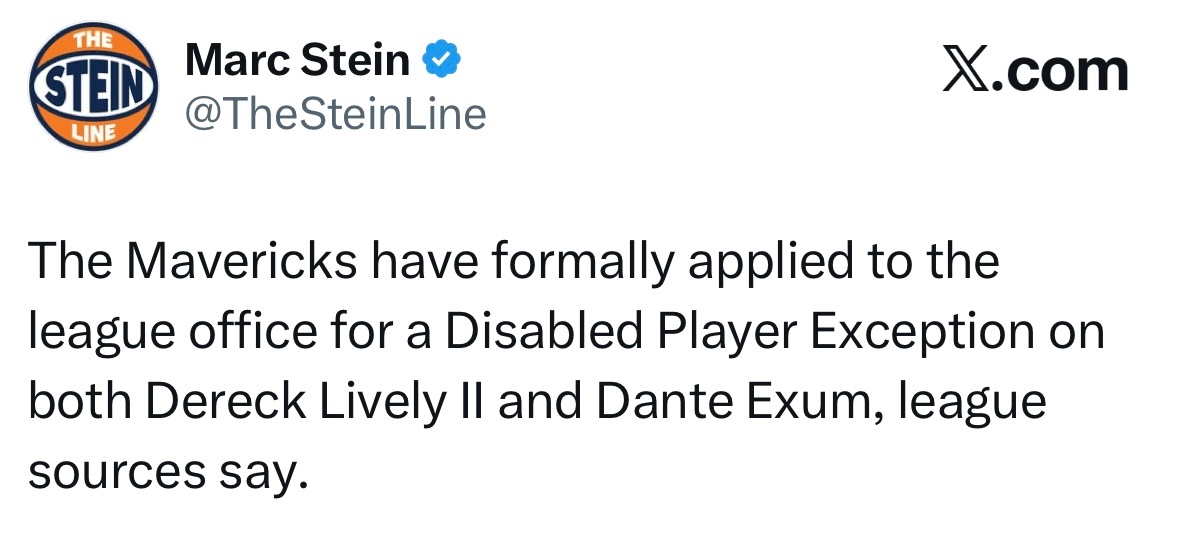
Task: Click the word Mavericks in the tweet
Action: [x=241, y=261]
